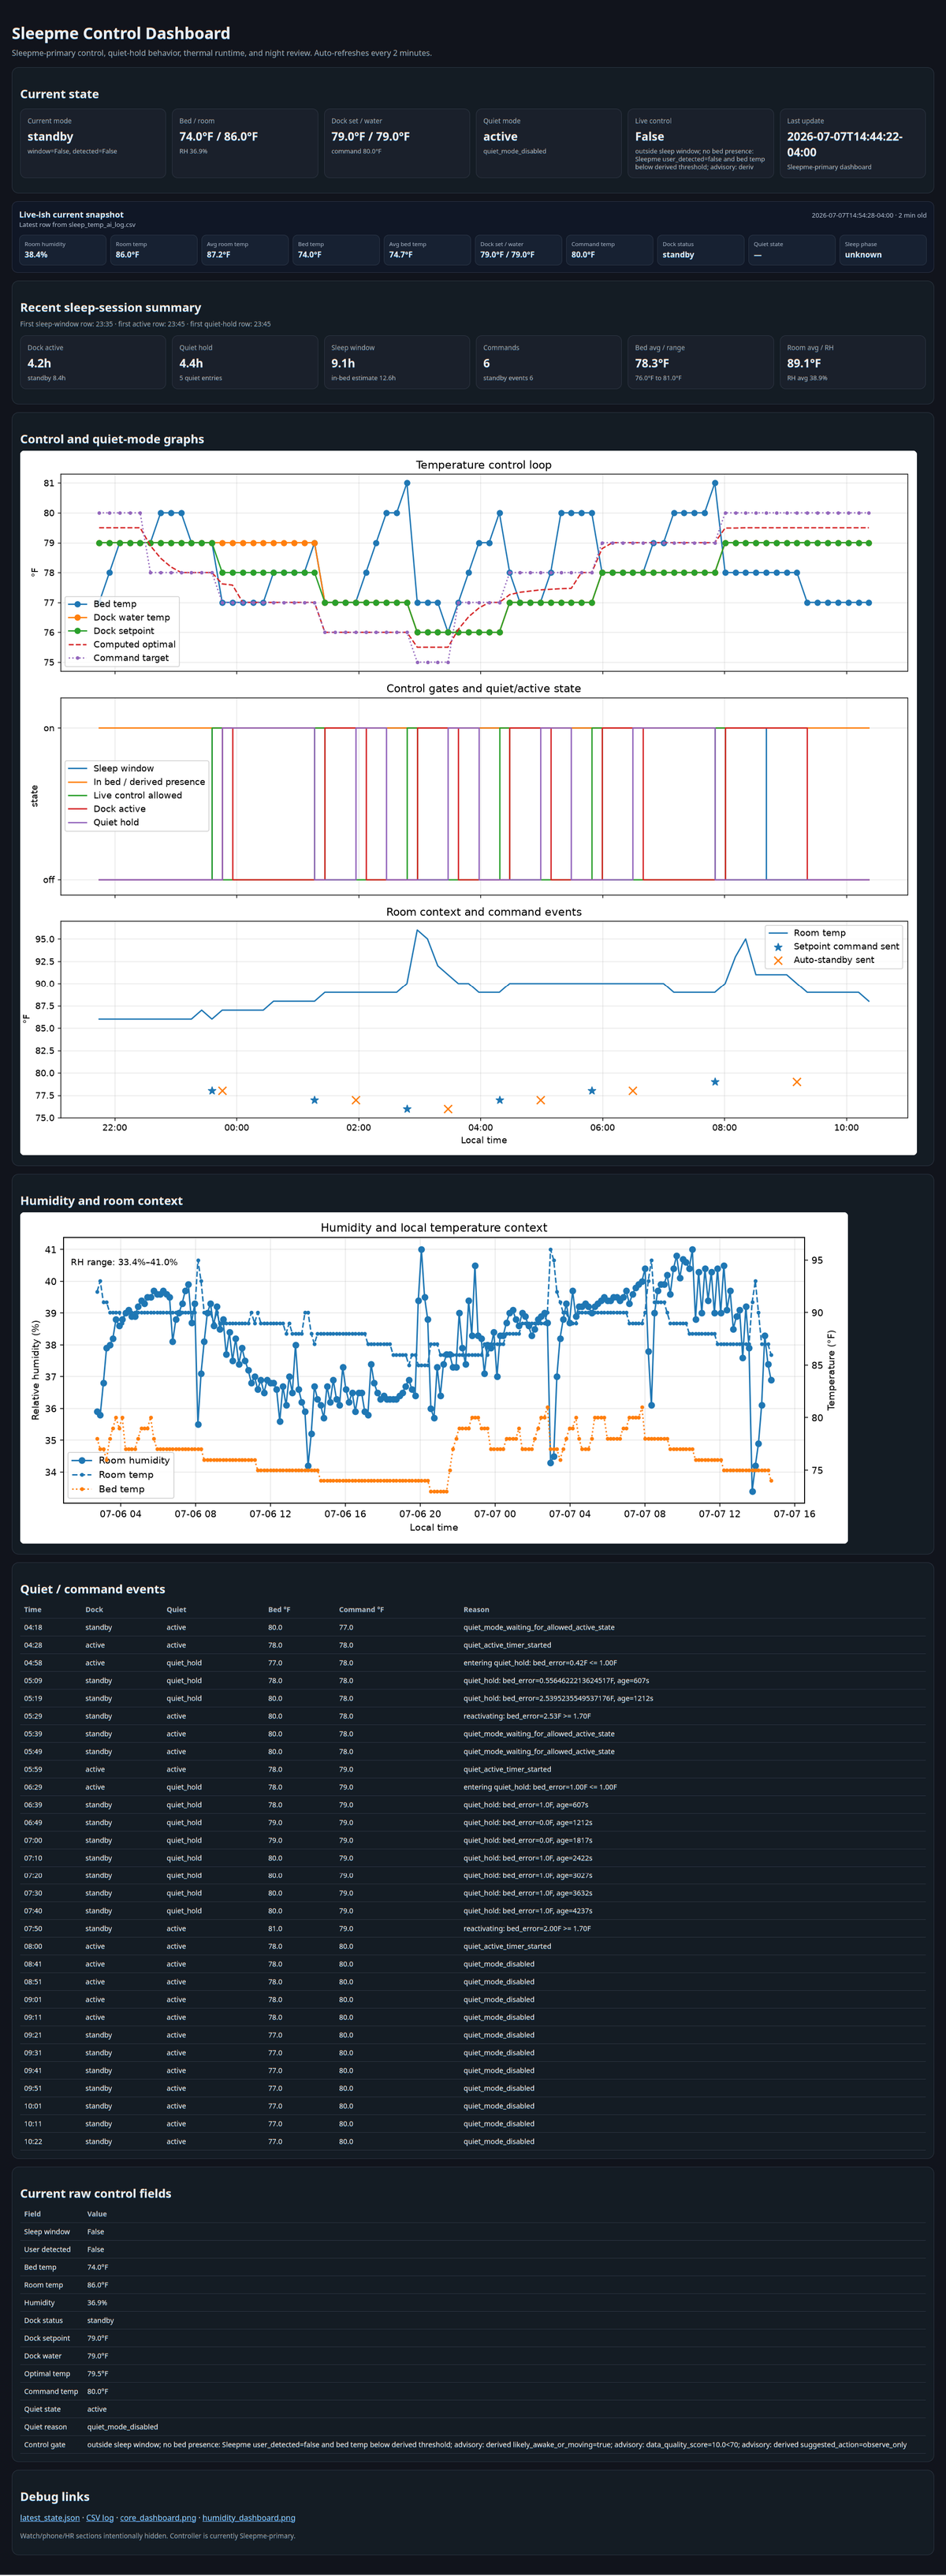Click the Room humidity 38.4% snapshot tile

click(63, 250)
